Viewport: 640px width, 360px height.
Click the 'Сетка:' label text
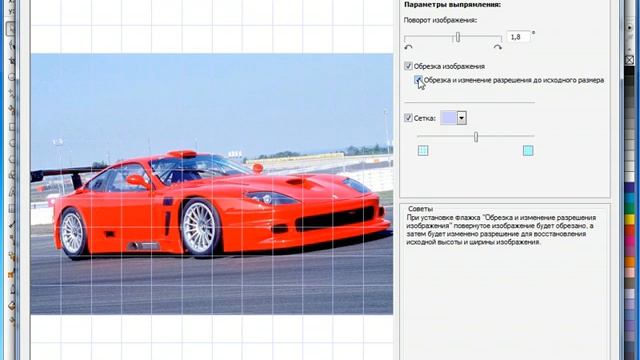tap(424, 118)
